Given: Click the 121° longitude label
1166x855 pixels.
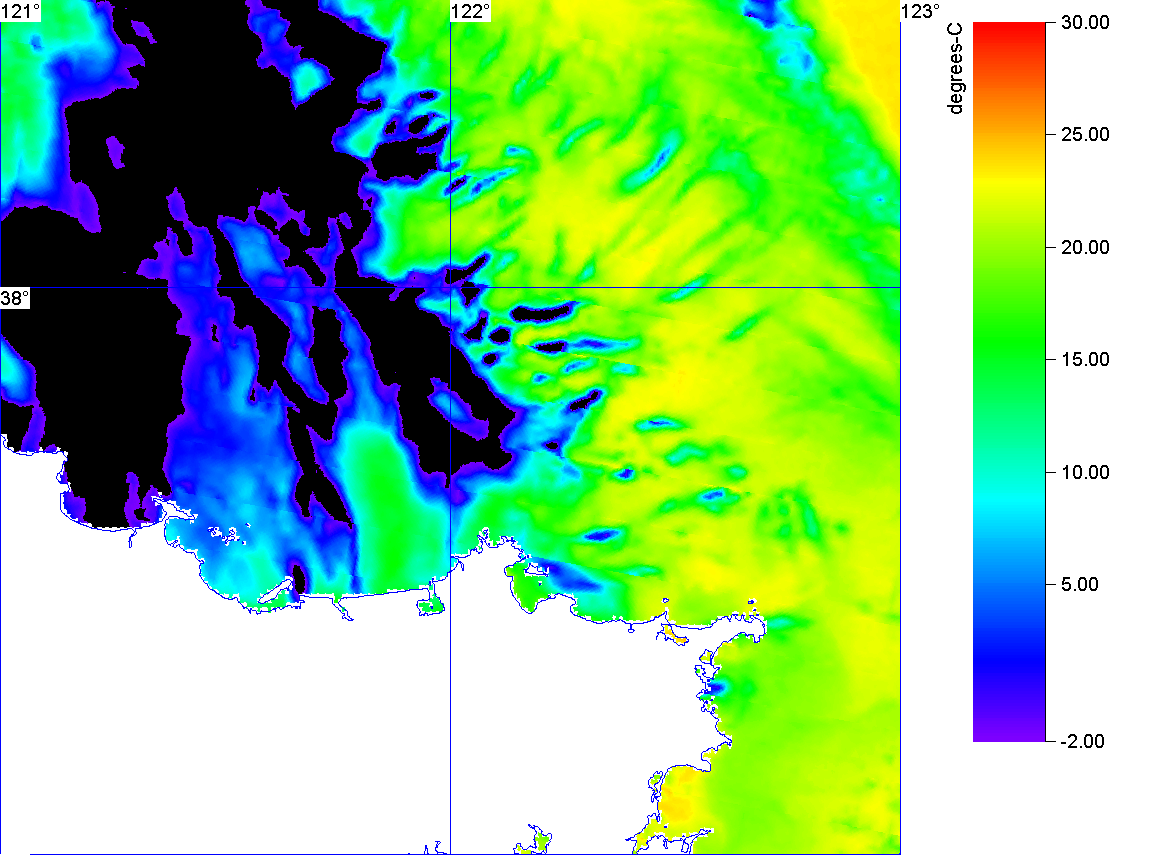Looking at the screenshot, I should click(x=20, y=11).
